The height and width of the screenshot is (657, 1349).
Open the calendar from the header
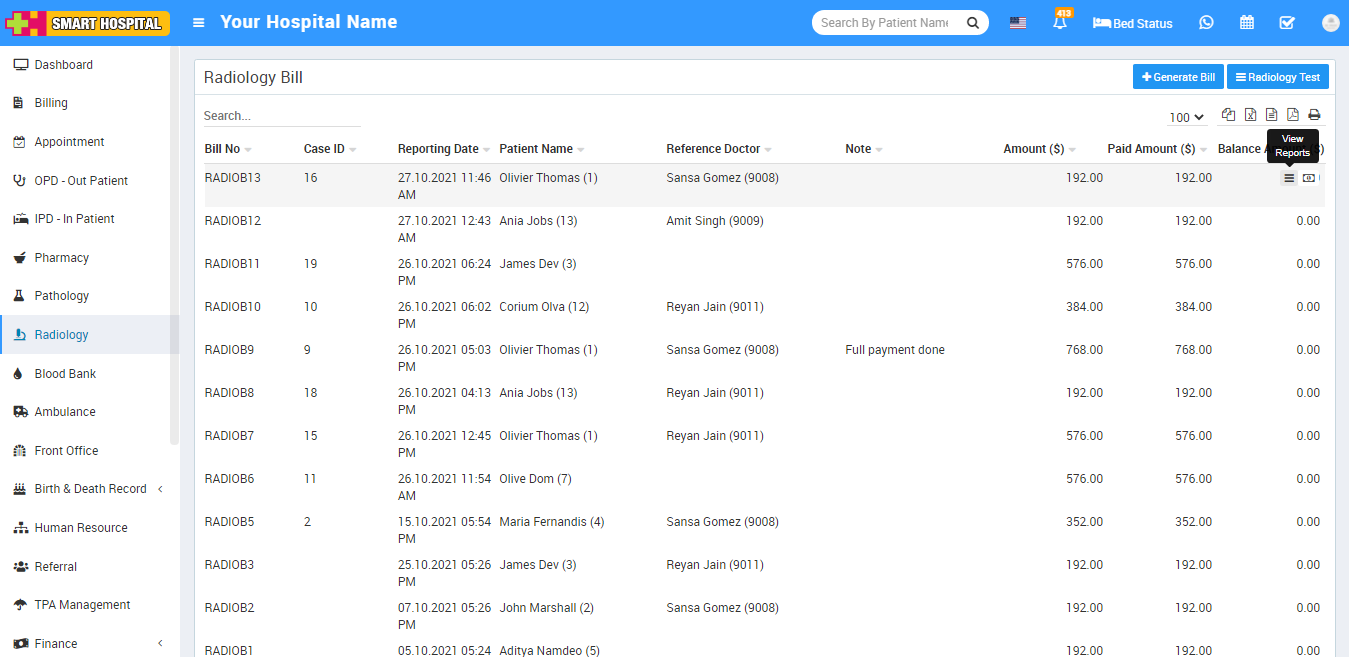[x=1247, y=22]
